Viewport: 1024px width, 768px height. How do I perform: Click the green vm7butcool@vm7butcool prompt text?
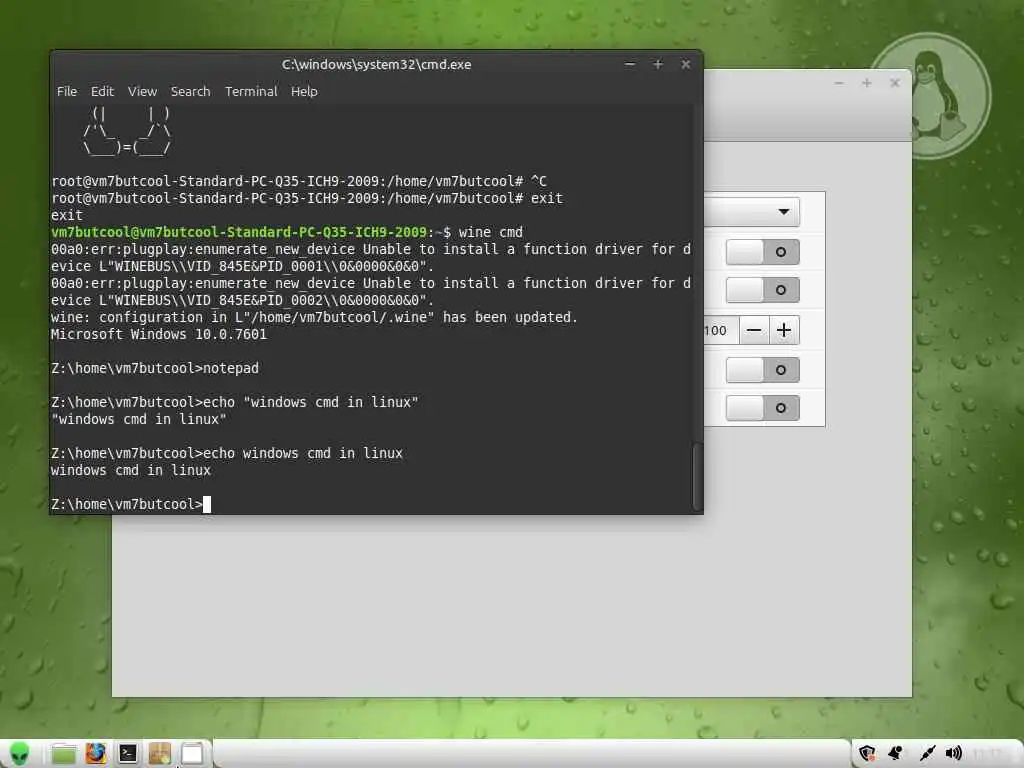tap(239, 232)
